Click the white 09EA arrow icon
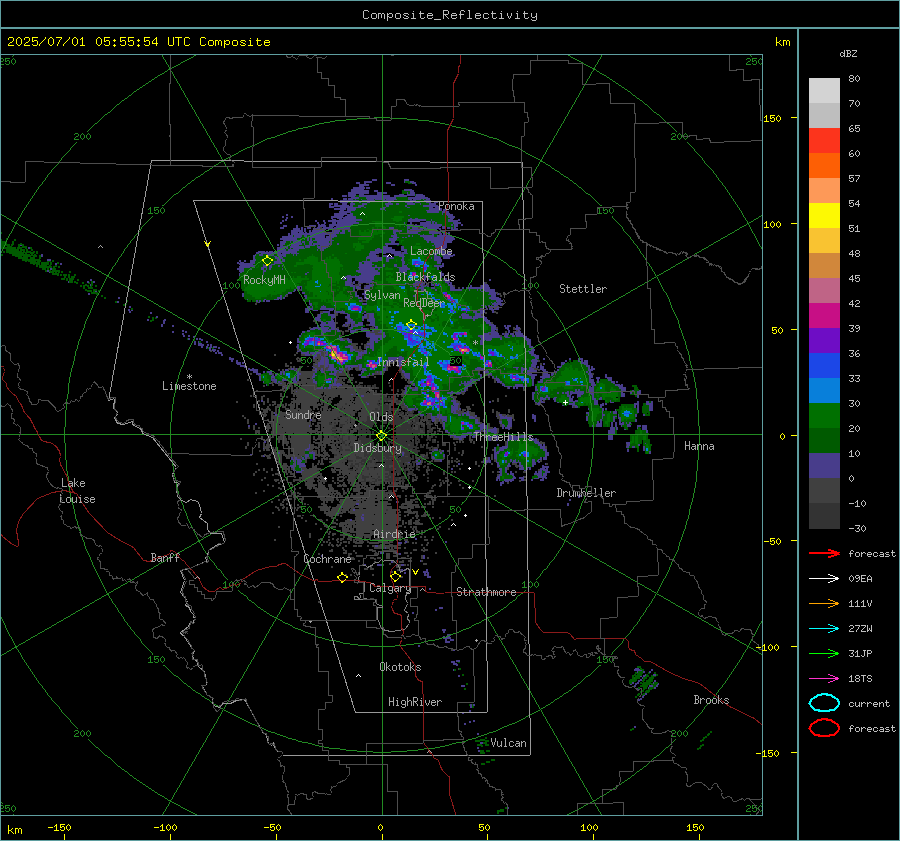This screenshot has width=900, height=841. pos(824,579)
